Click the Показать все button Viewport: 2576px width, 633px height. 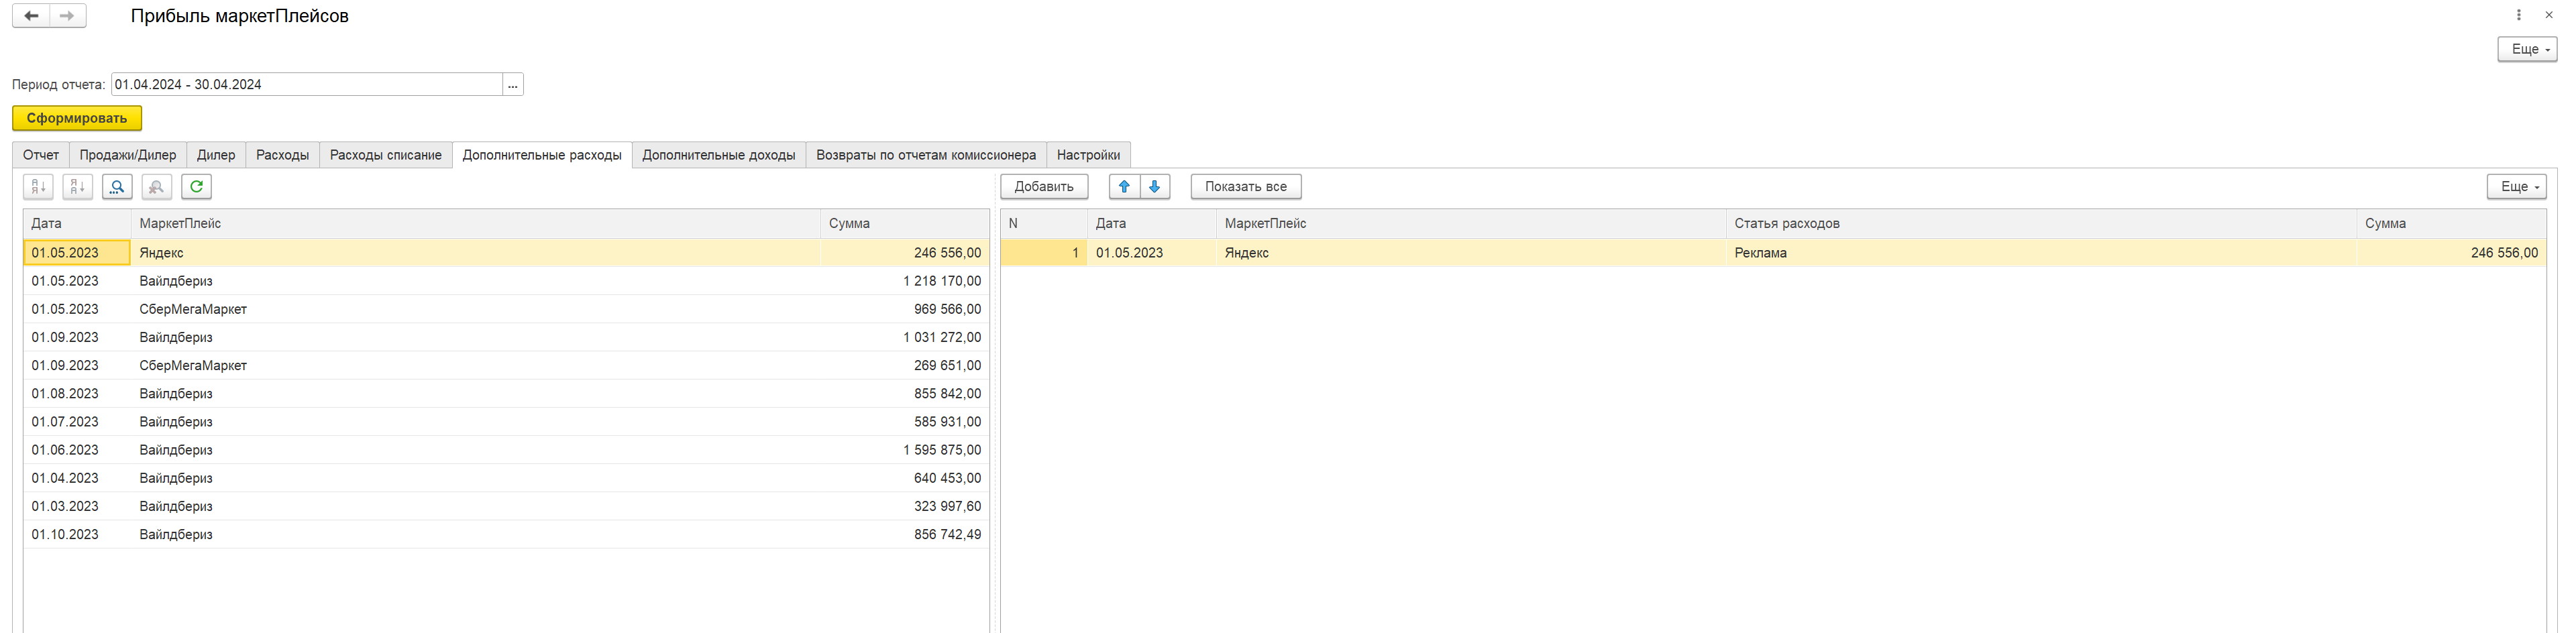1245,186
